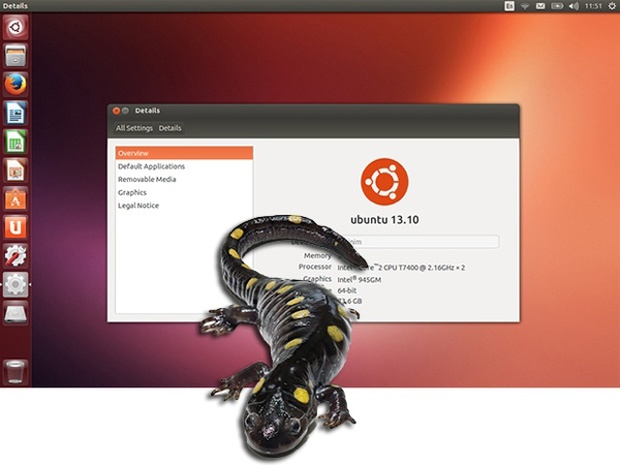Open the battery indicator menu
The image size is (620, 465).
point(557,6)
